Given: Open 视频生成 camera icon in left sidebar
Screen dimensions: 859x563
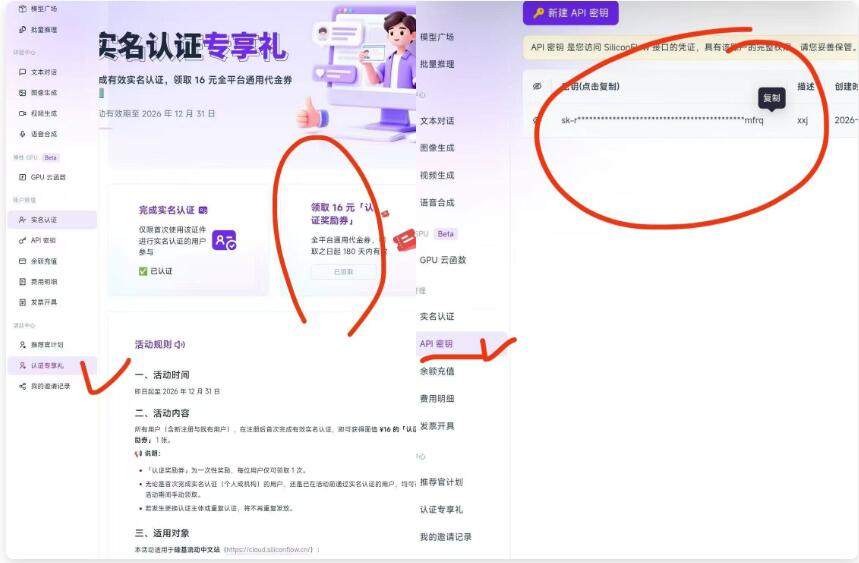Looking at the screenshot, I should 22,113.
